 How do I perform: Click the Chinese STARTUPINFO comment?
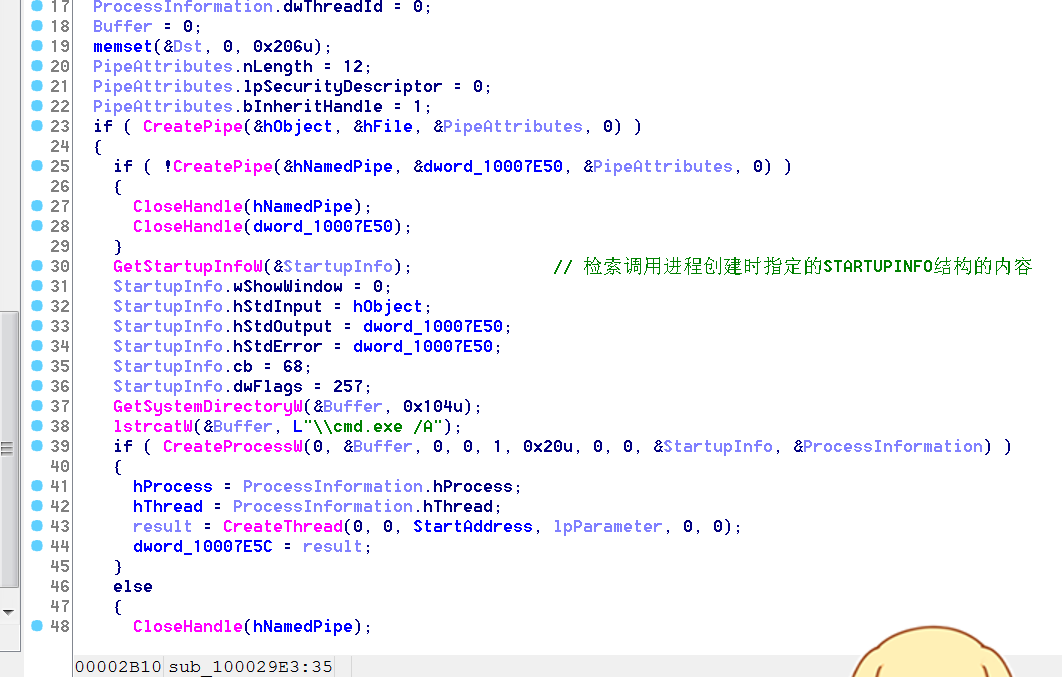pyautogui.click(x=792, y=266)
